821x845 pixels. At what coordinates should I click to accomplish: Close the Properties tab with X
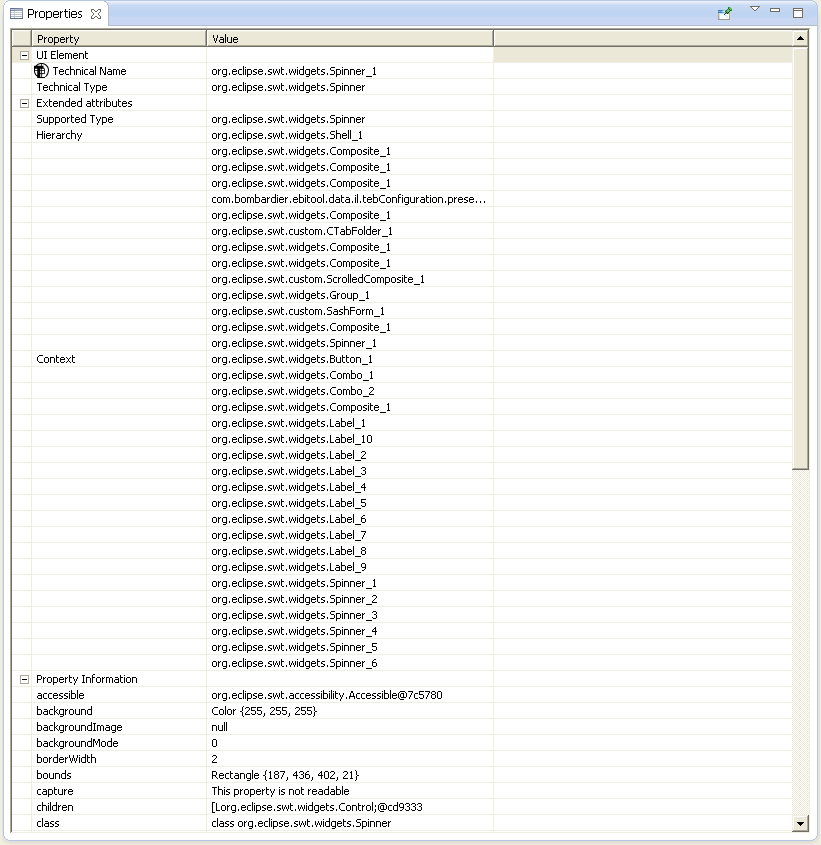[x=96, y=14]
